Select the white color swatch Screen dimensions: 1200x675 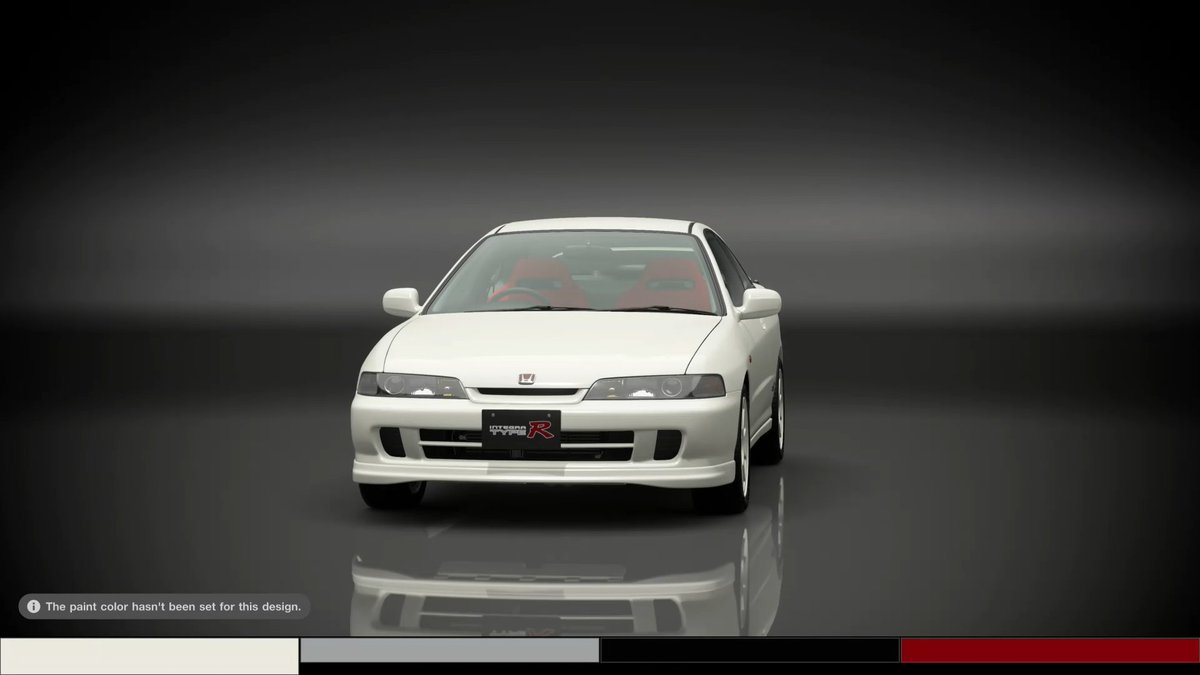[149, 656]
